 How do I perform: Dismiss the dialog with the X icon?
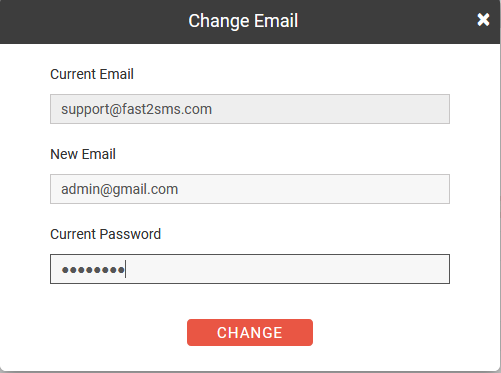(x=483, y=20)
